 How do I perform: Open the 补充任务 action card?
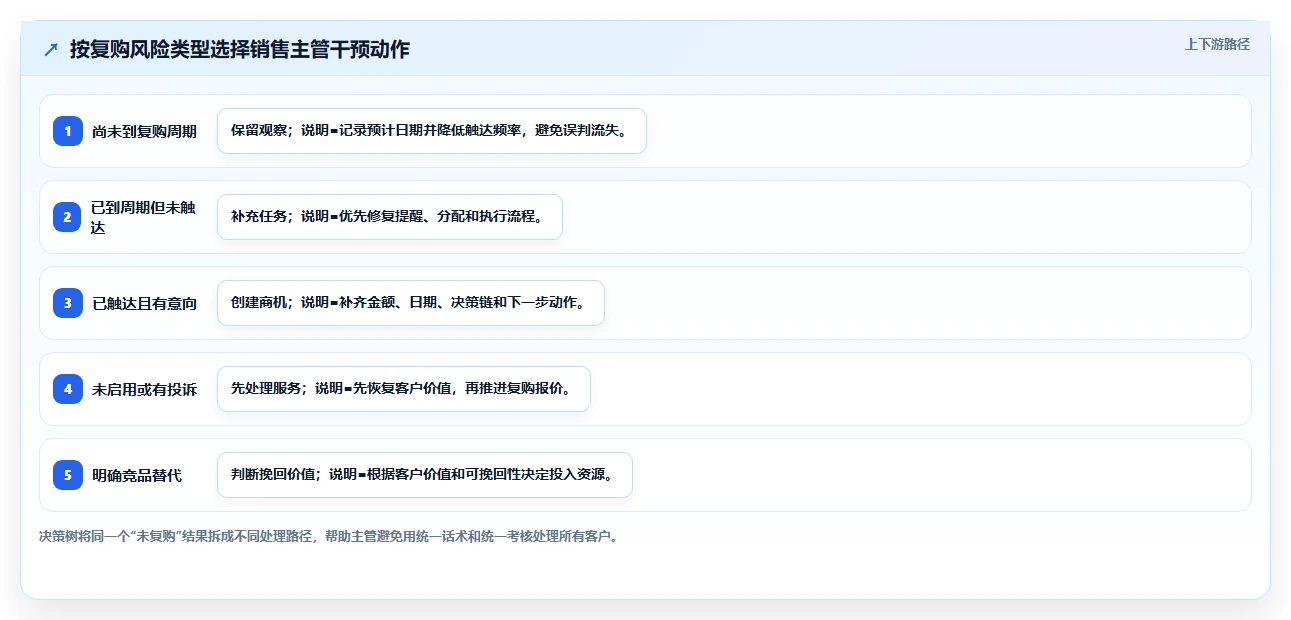tap(390, 217)
